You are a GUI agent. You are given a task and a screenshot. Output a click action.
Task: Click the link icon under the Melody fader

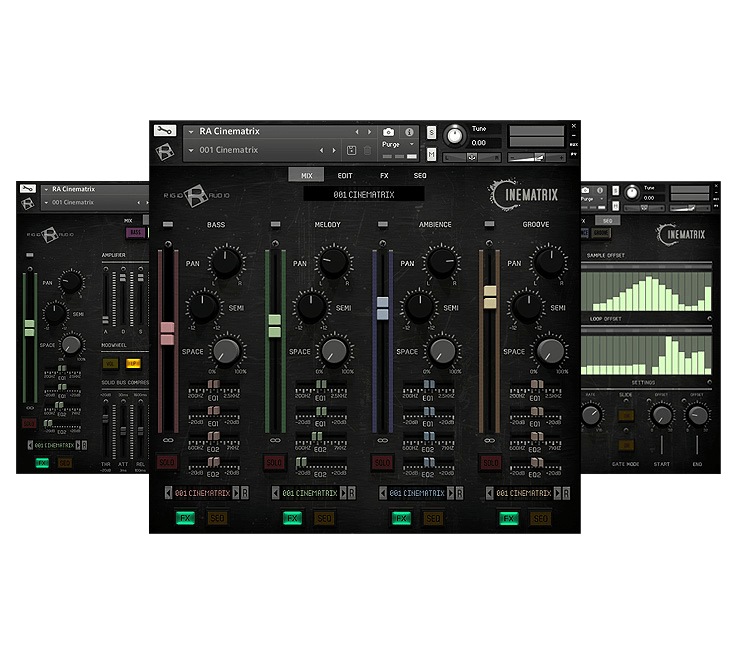(x=275, y=440)
